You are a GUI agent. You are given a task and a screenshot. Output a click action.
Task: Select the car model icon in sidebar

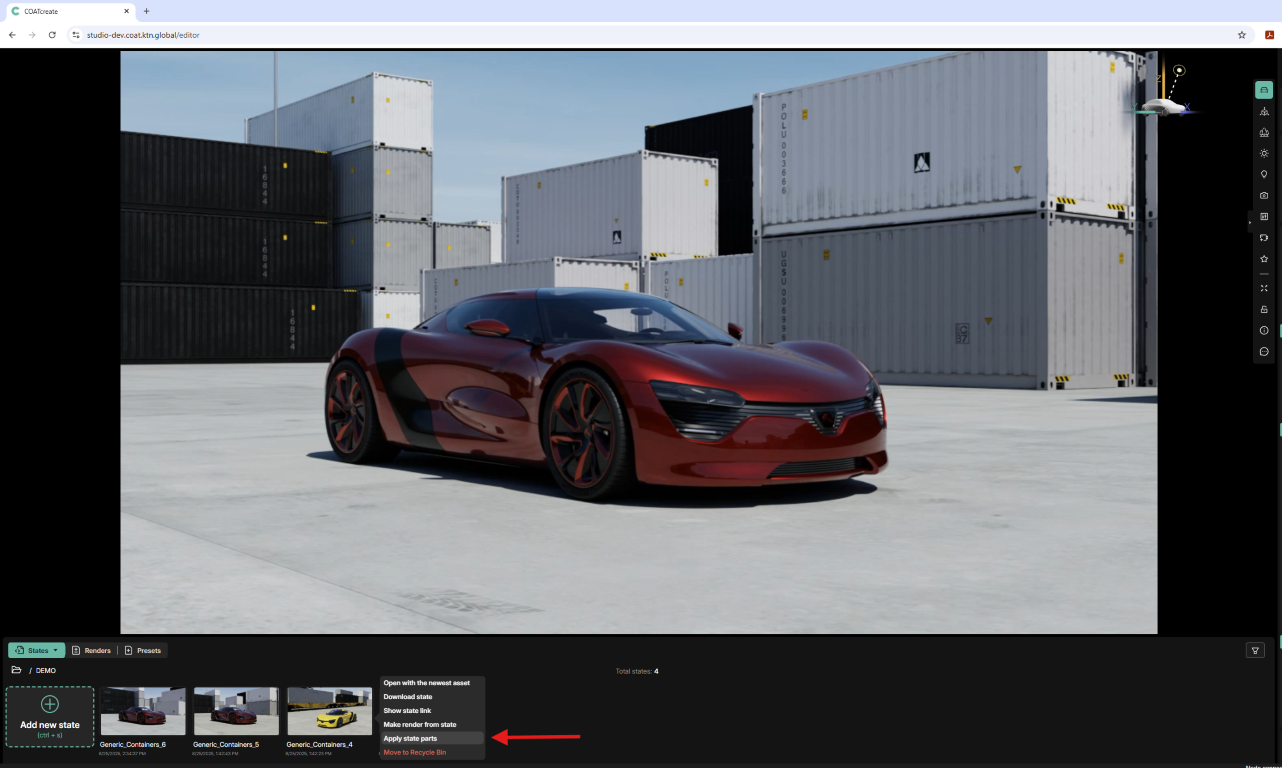(x=1264, y=90)
